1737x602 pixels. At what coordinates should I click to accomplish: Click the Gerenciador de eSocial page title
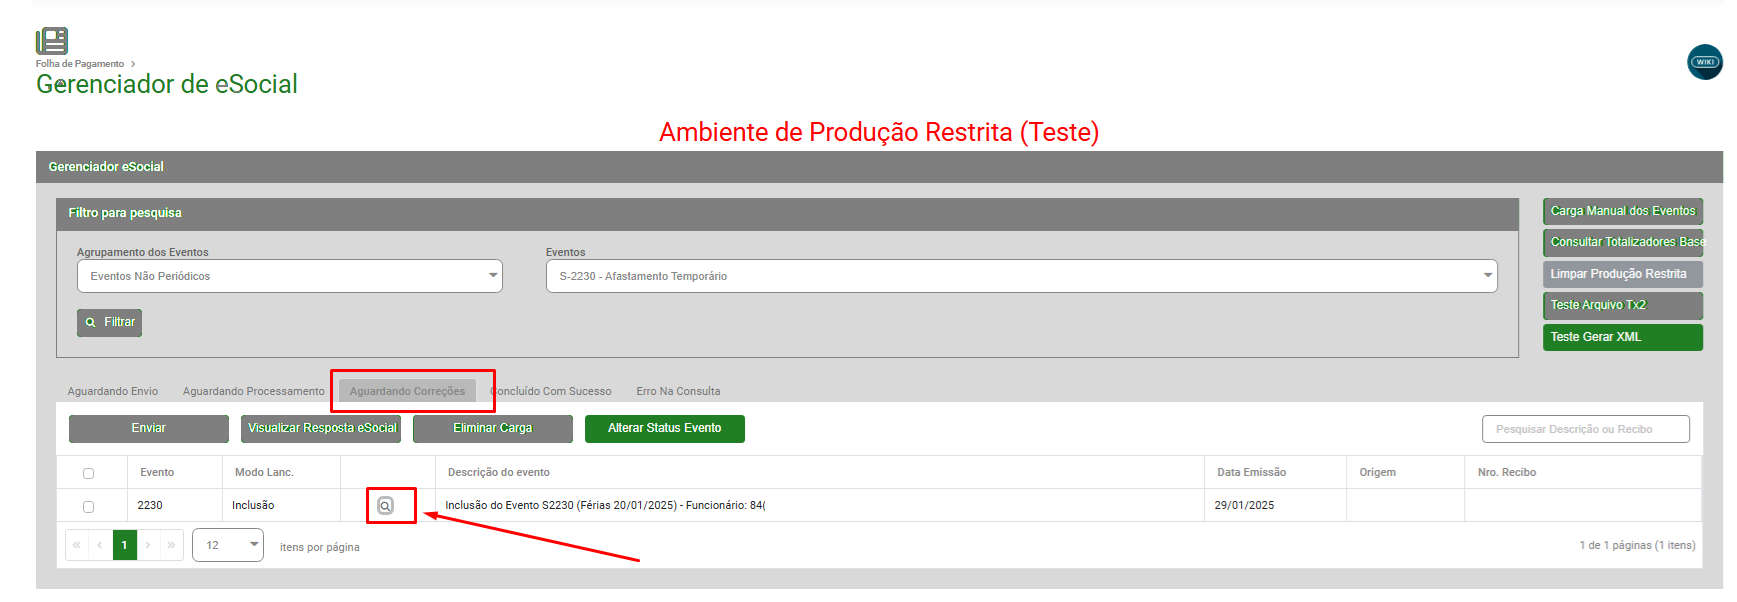click(167, 84)
